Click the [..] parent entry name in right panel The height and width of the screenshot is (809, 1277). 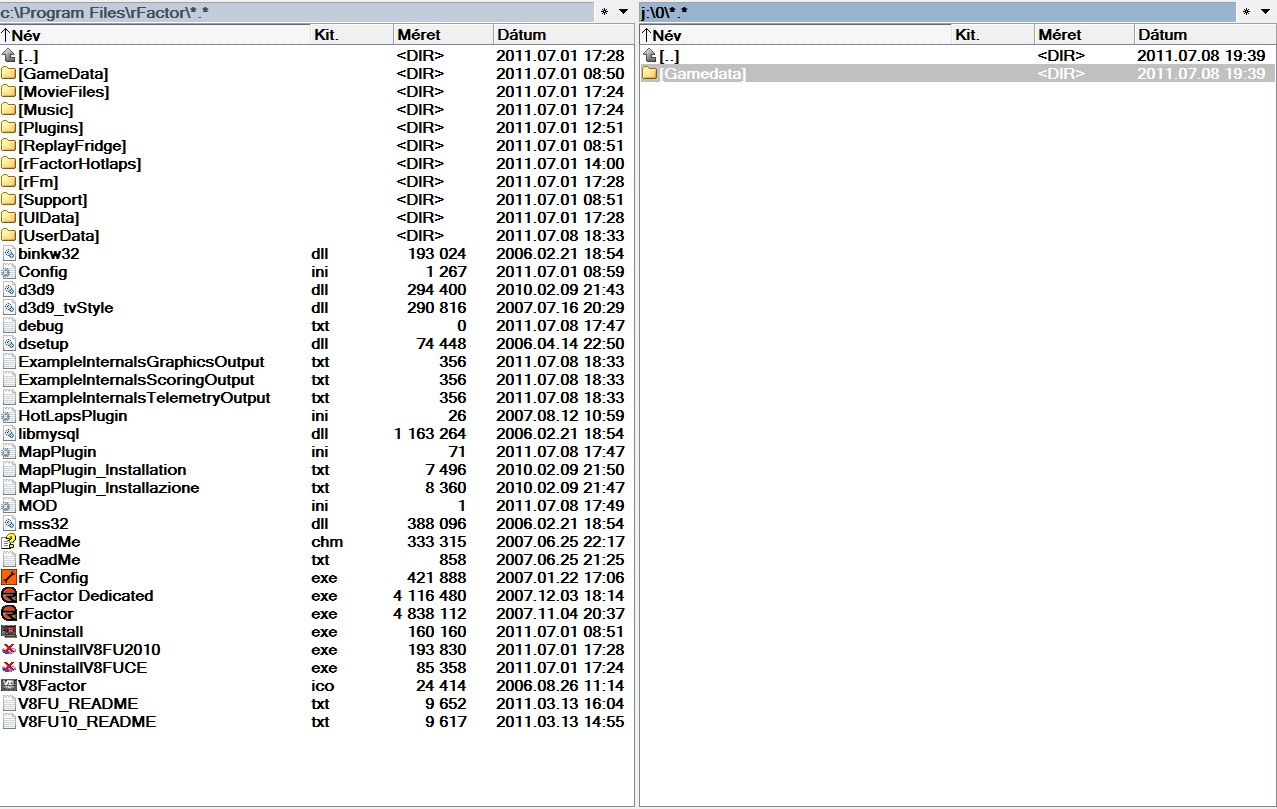coord(669,56)
